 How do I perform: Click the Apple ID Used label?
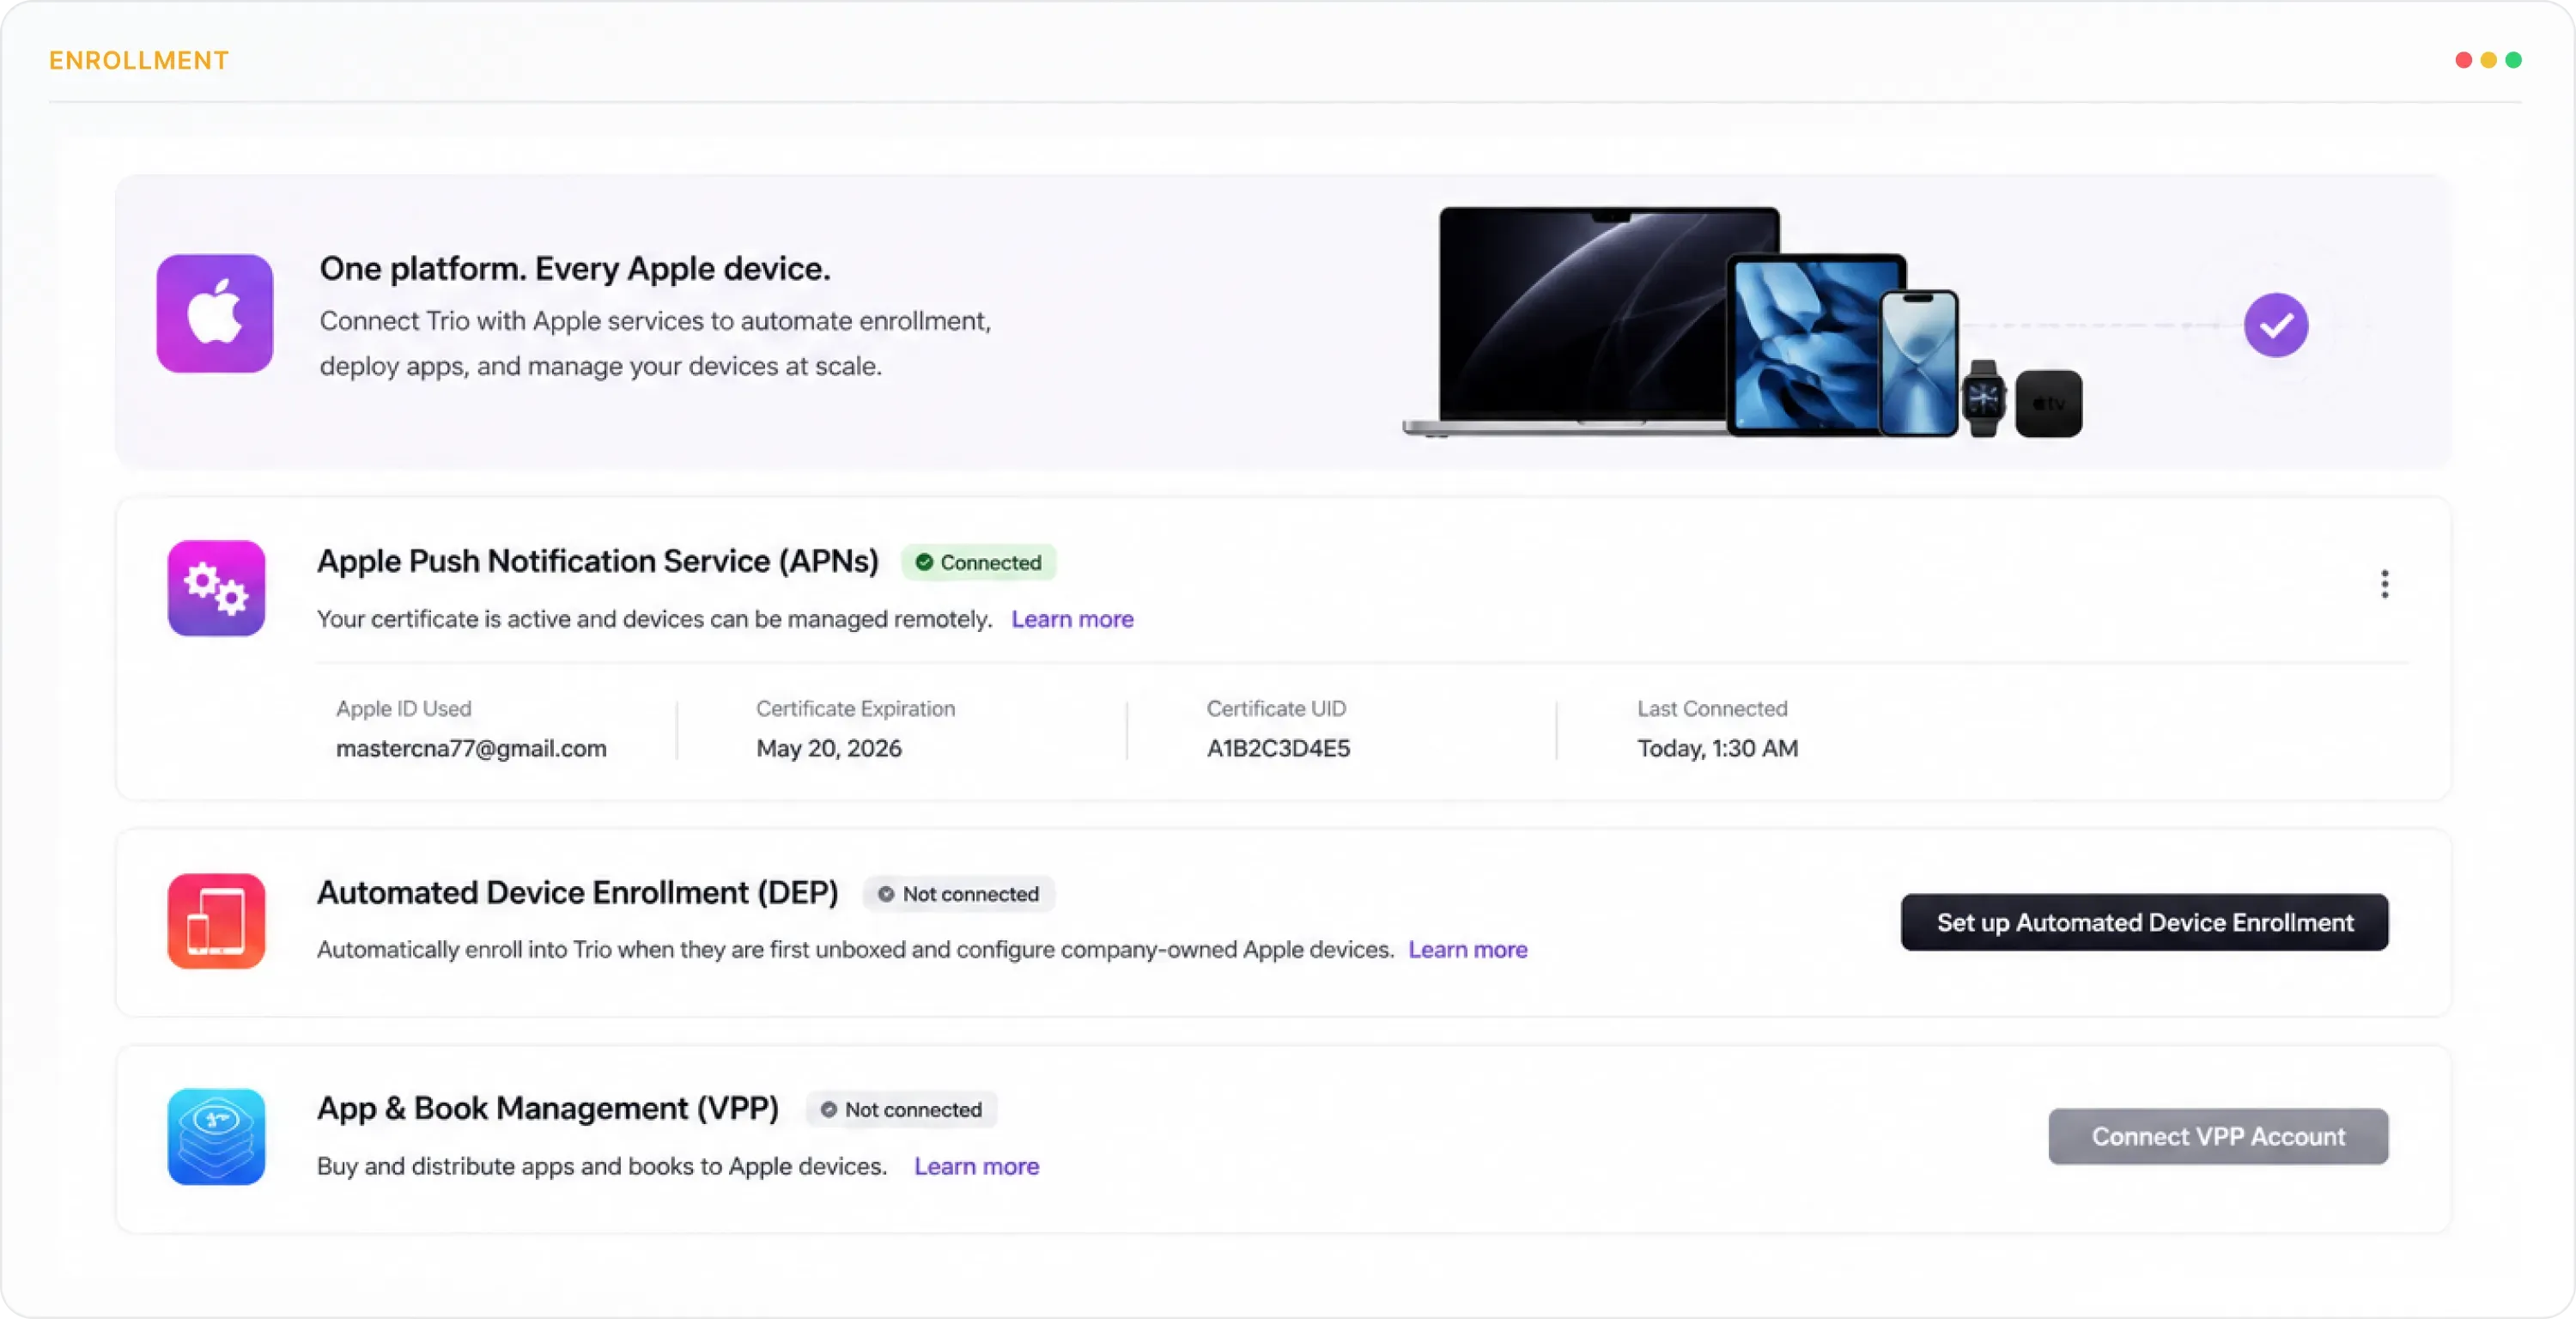tap(403, 708)
